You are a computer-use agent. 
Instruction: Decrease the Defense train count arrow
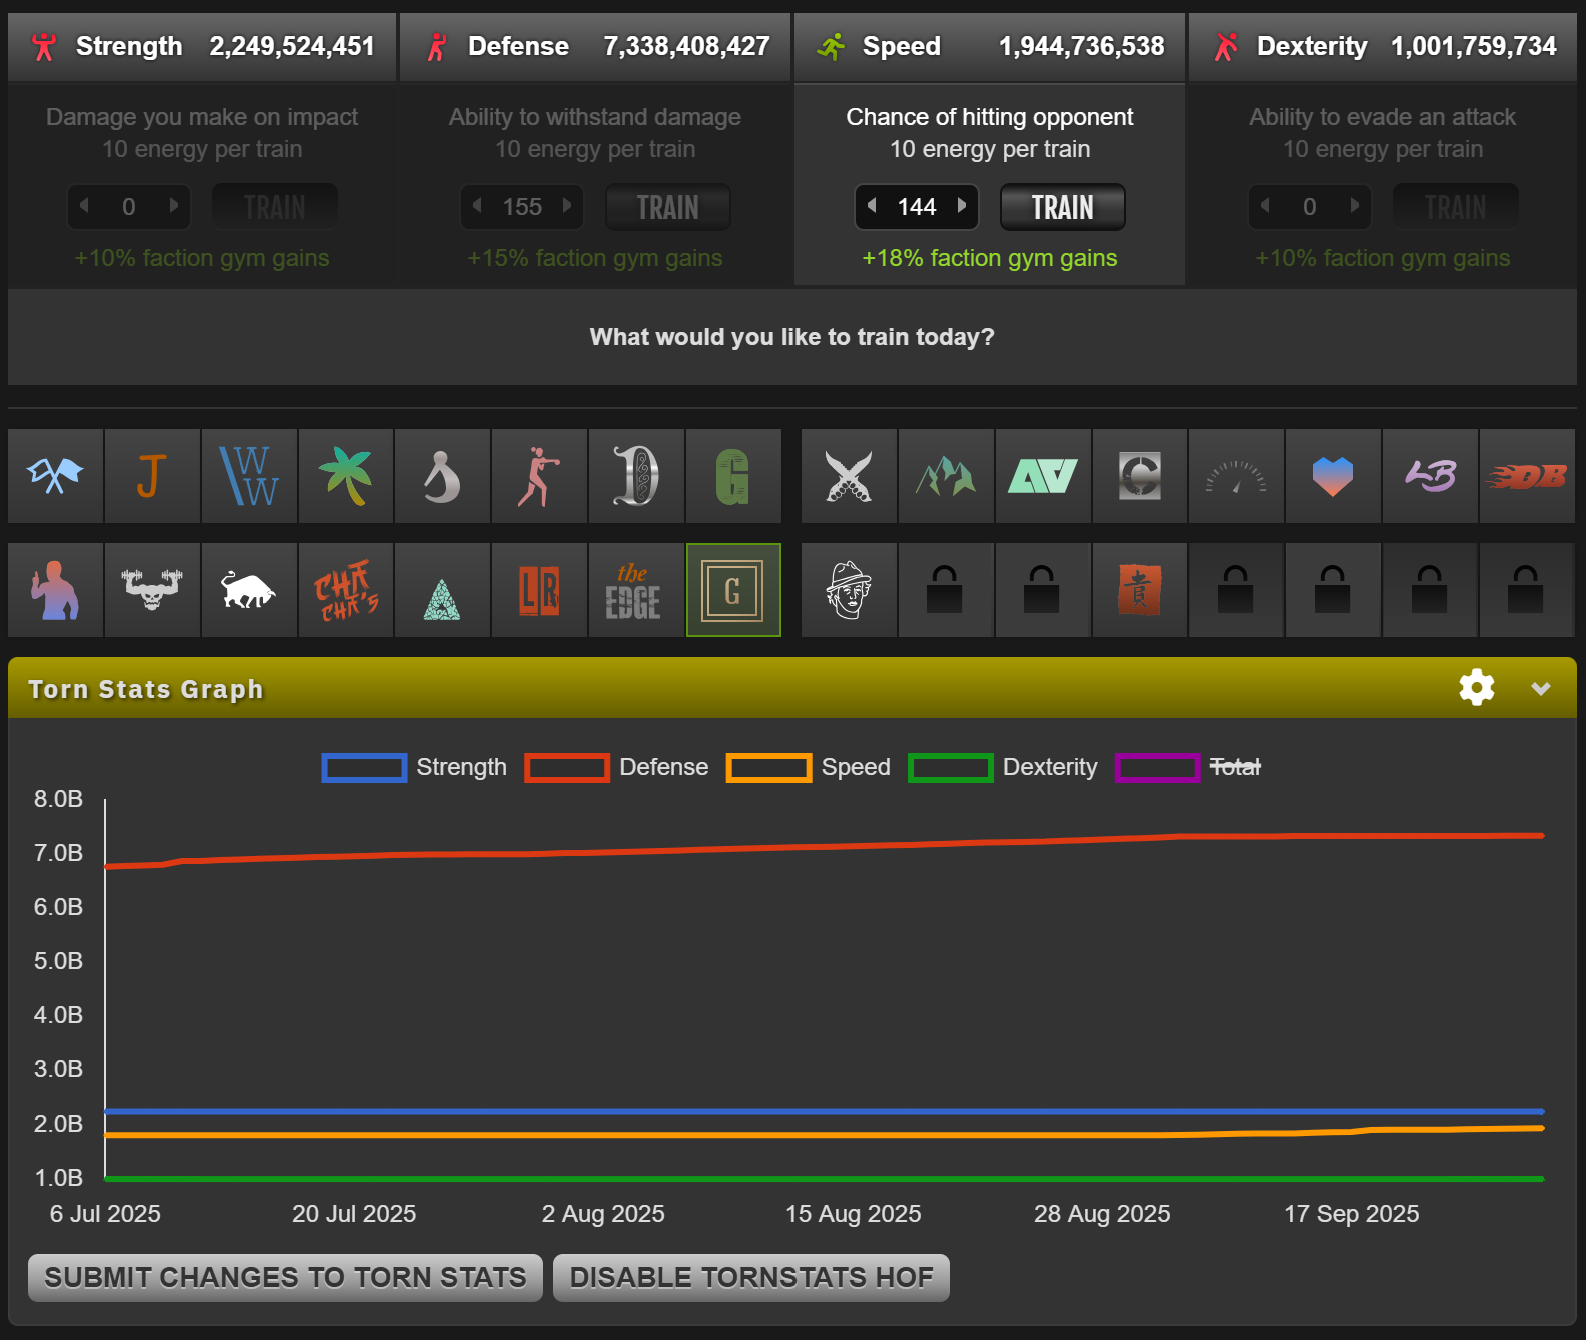478,206
